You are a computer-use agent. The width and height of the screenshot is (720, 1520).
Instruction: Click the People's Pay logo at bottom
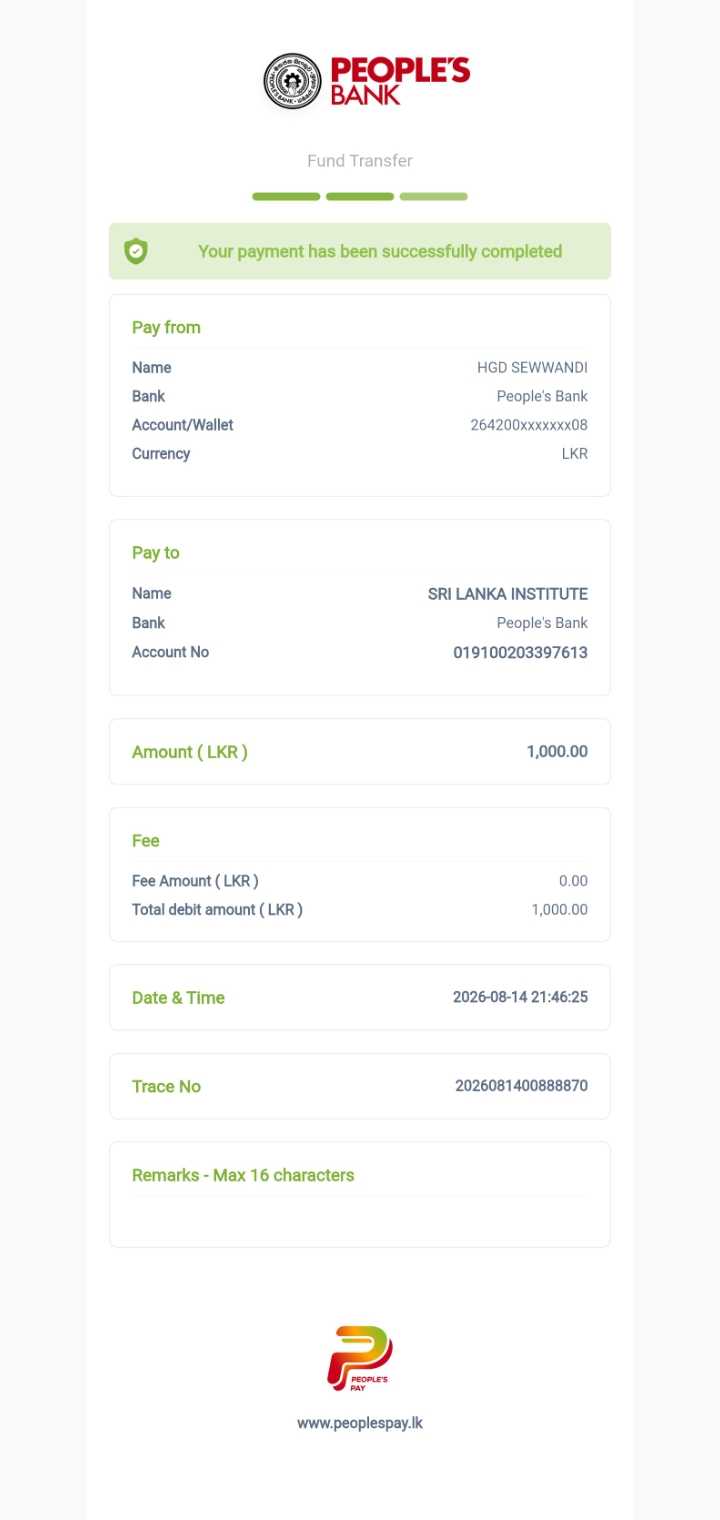click(360, 1360)
